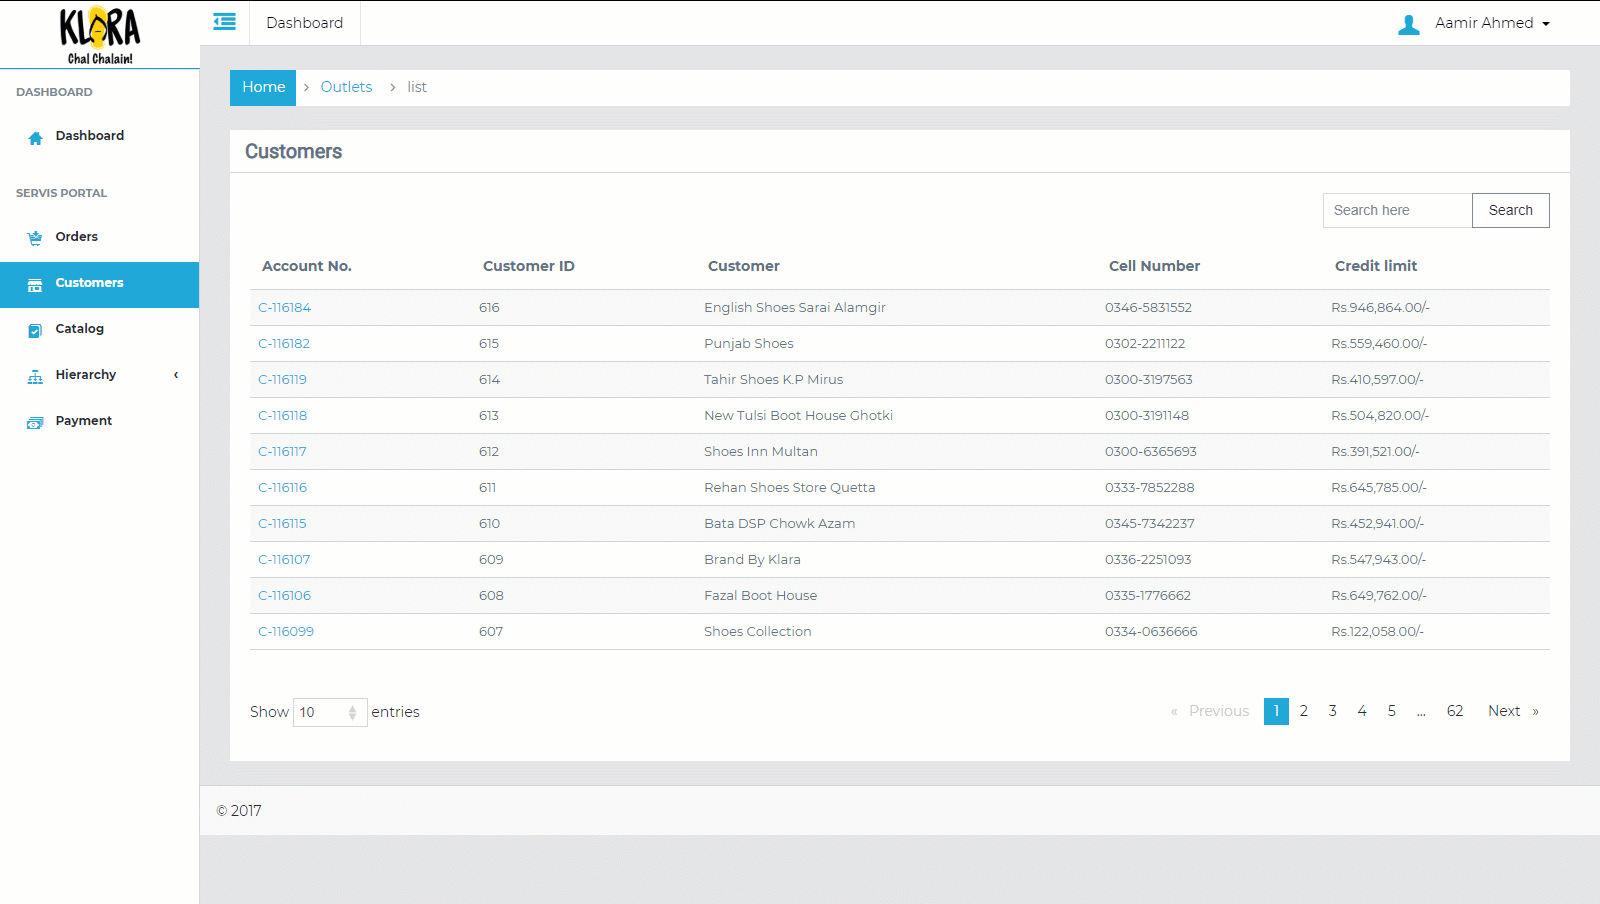
Task: Select the Dashboard tab in top bar
Action: point(304,23)
